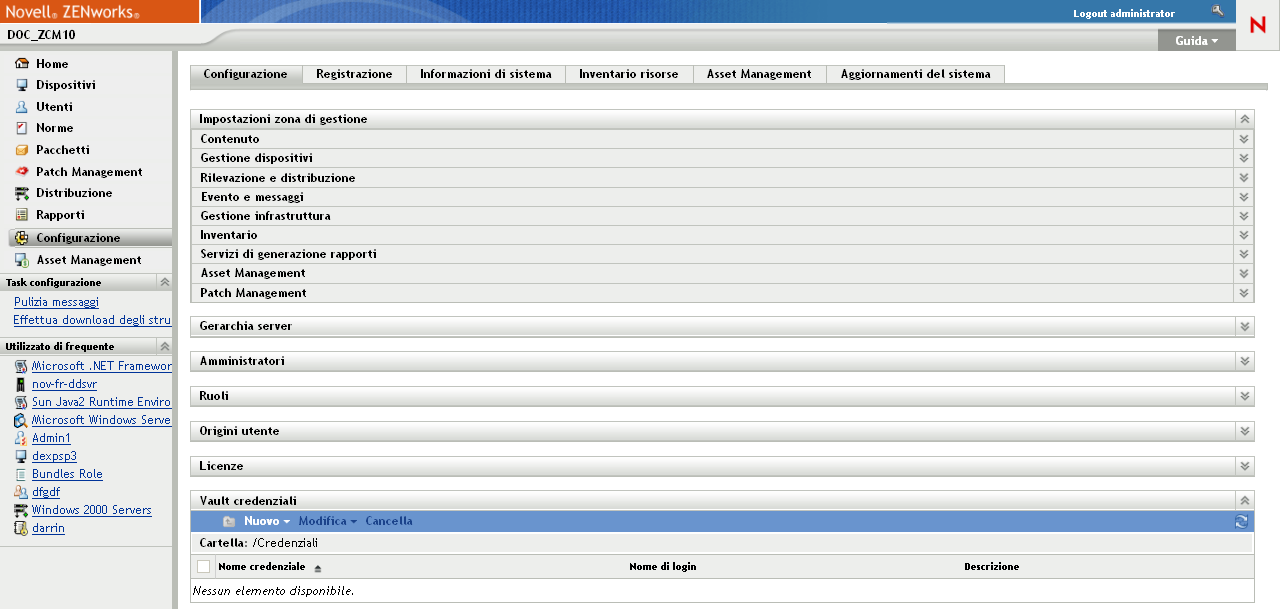Open the Inventario risorse tab
The width and height of the screenshot is (1280, 609).
tap(628, 74)
